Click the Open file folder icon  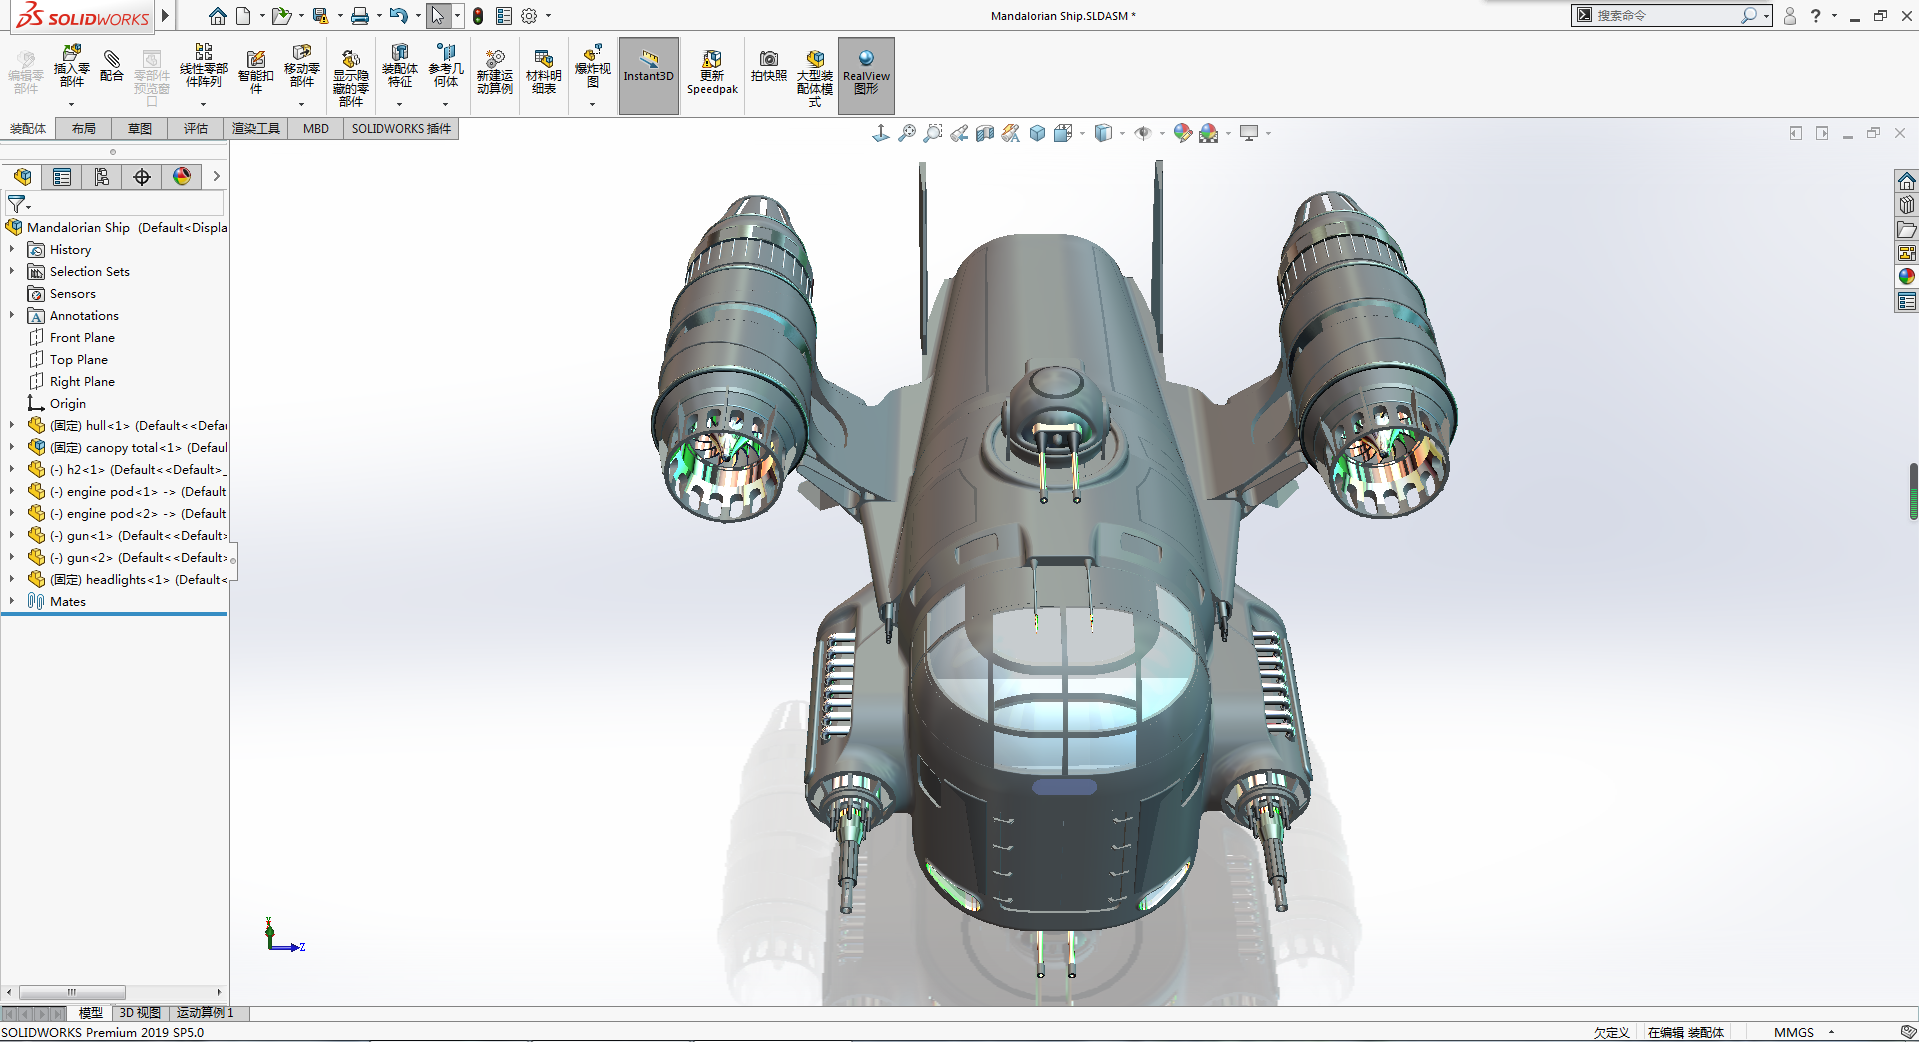tap(281, 16)
